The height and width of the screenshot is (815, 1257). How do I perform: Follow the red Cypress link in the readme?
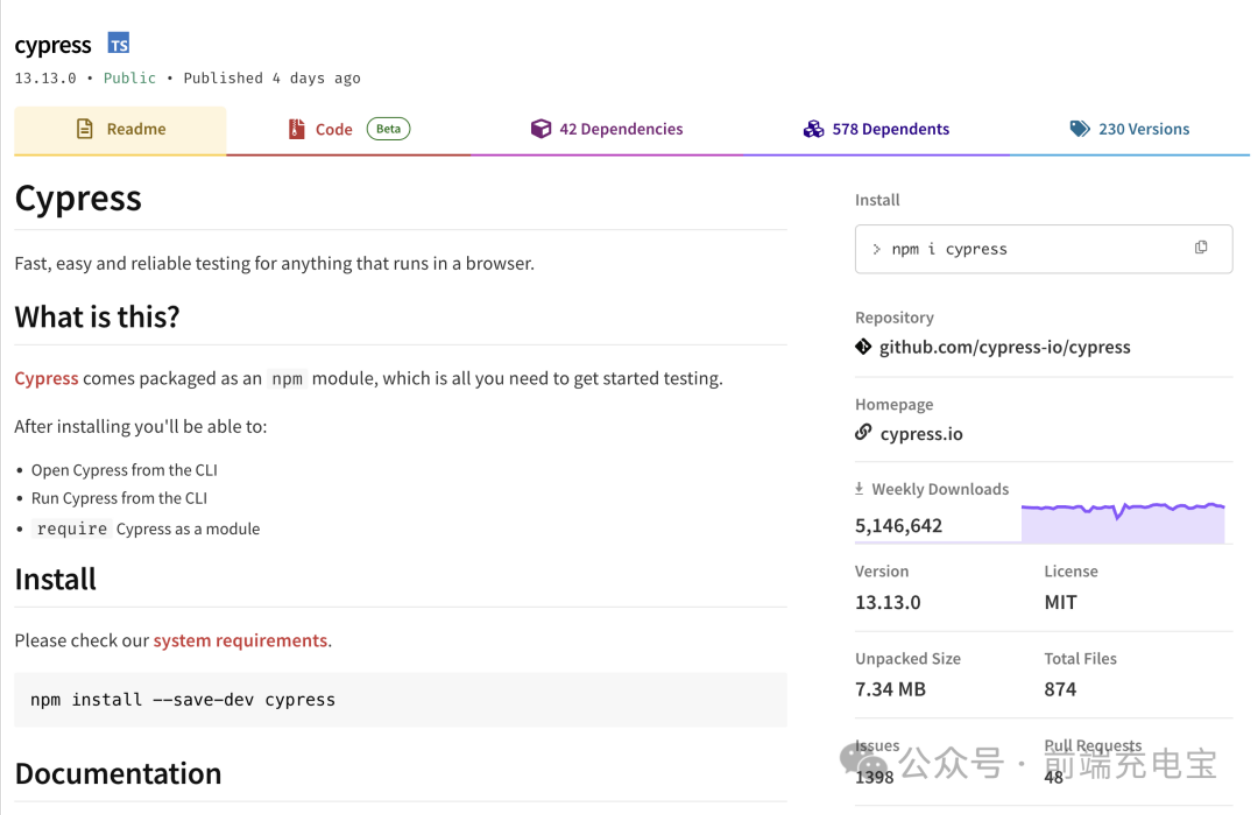coord(46,378)
